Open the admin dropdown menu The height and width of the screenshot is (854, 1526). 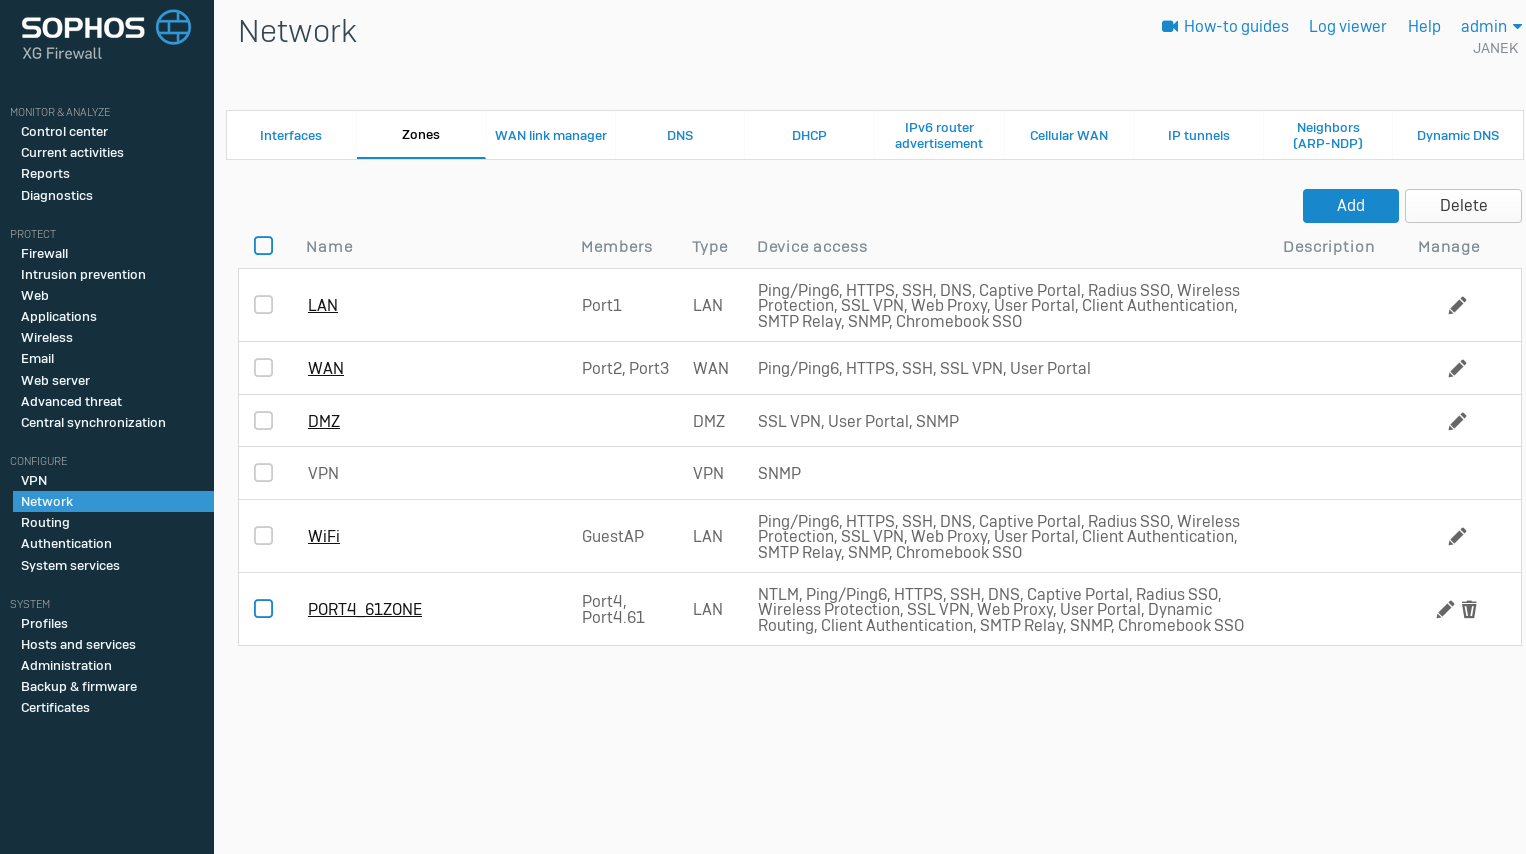[x=1490, y=27]
